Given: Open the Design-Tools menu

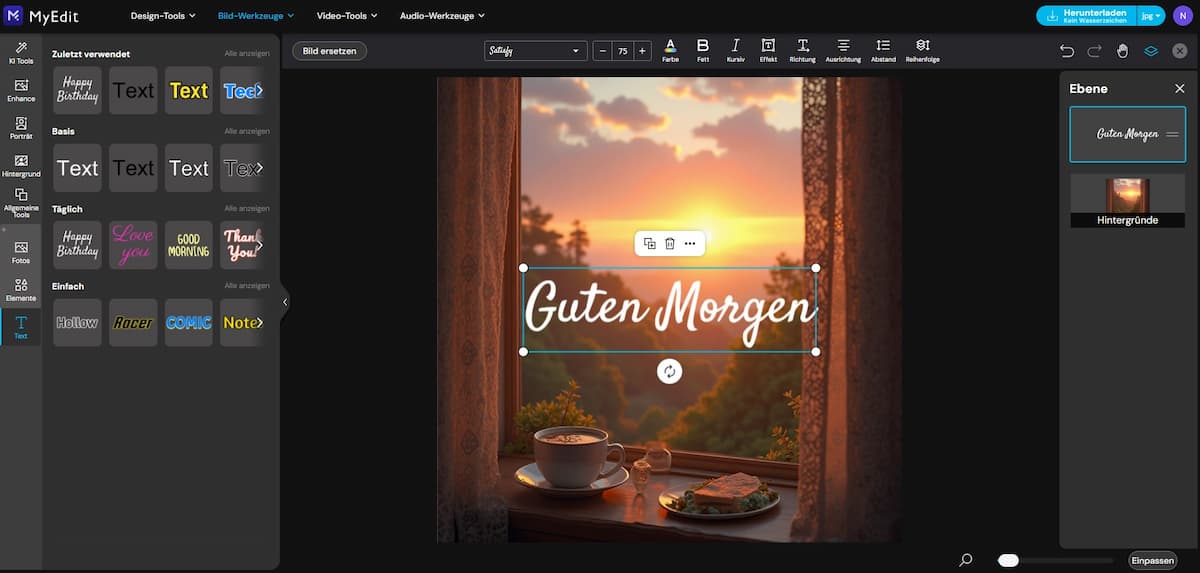Looking at the screenshot, I should tap(163, 16).
